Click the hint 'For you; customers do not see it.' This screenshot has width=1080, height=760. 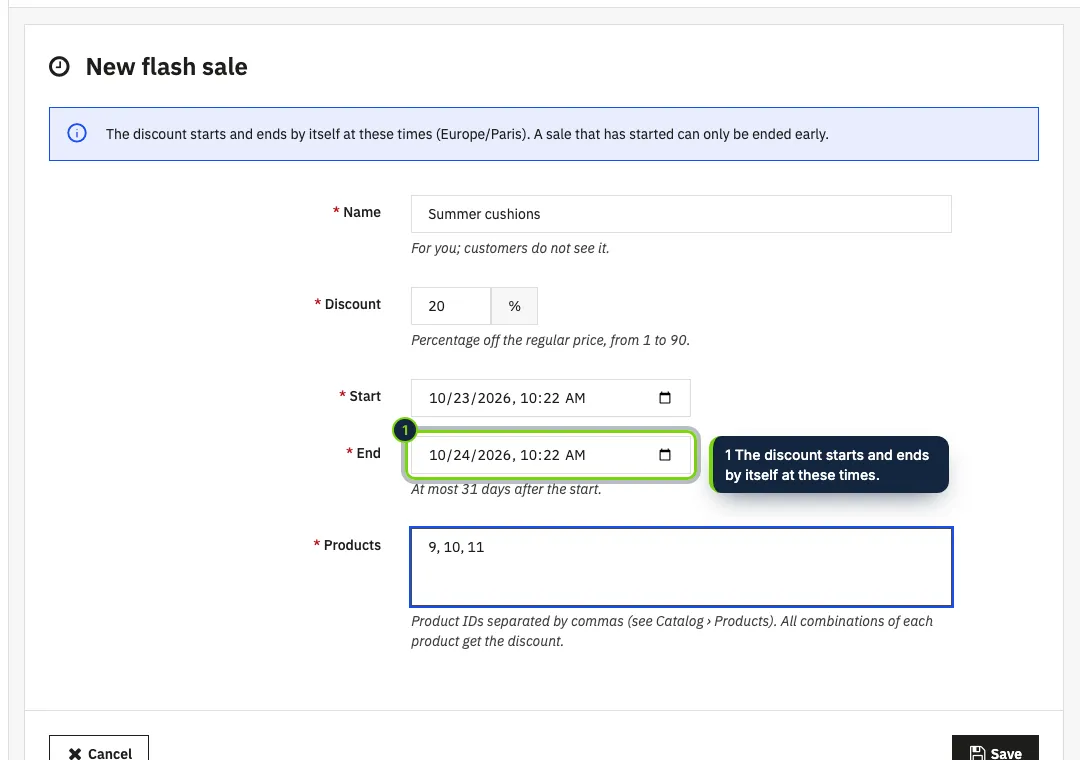[x=510, y=248]
